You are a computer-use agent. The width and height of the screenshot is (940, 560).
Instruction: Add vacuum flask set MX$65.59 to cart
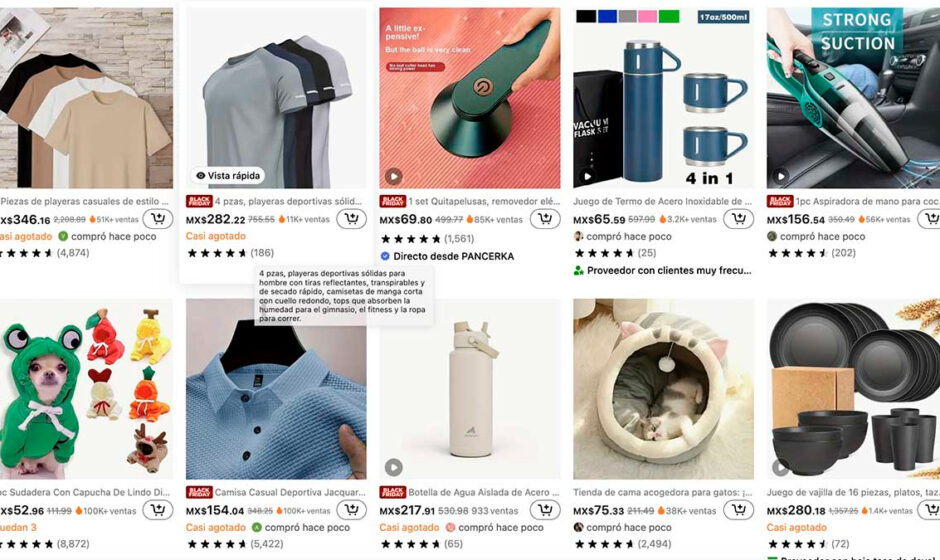pos(739,219)
